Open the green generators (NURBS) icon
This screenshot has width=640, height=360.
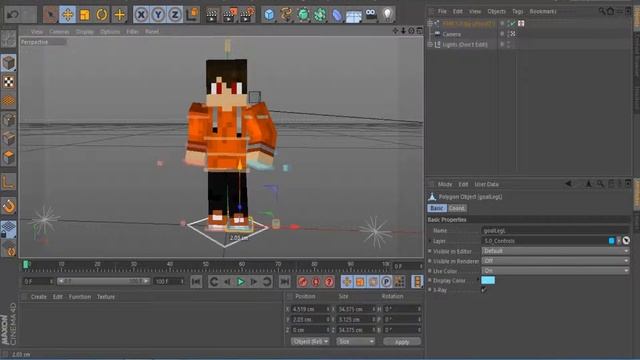coord(303,15)
